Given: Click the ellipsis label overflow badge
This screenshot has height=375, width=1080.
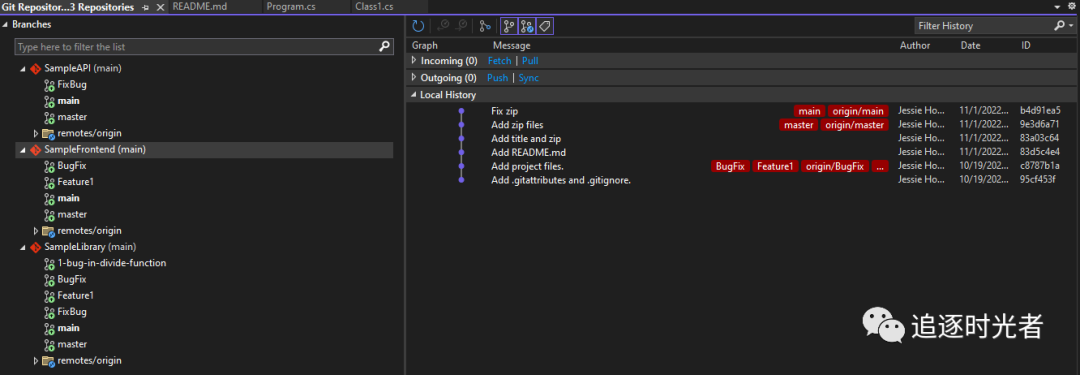Looking at the screenshot, I should point(880,166).
